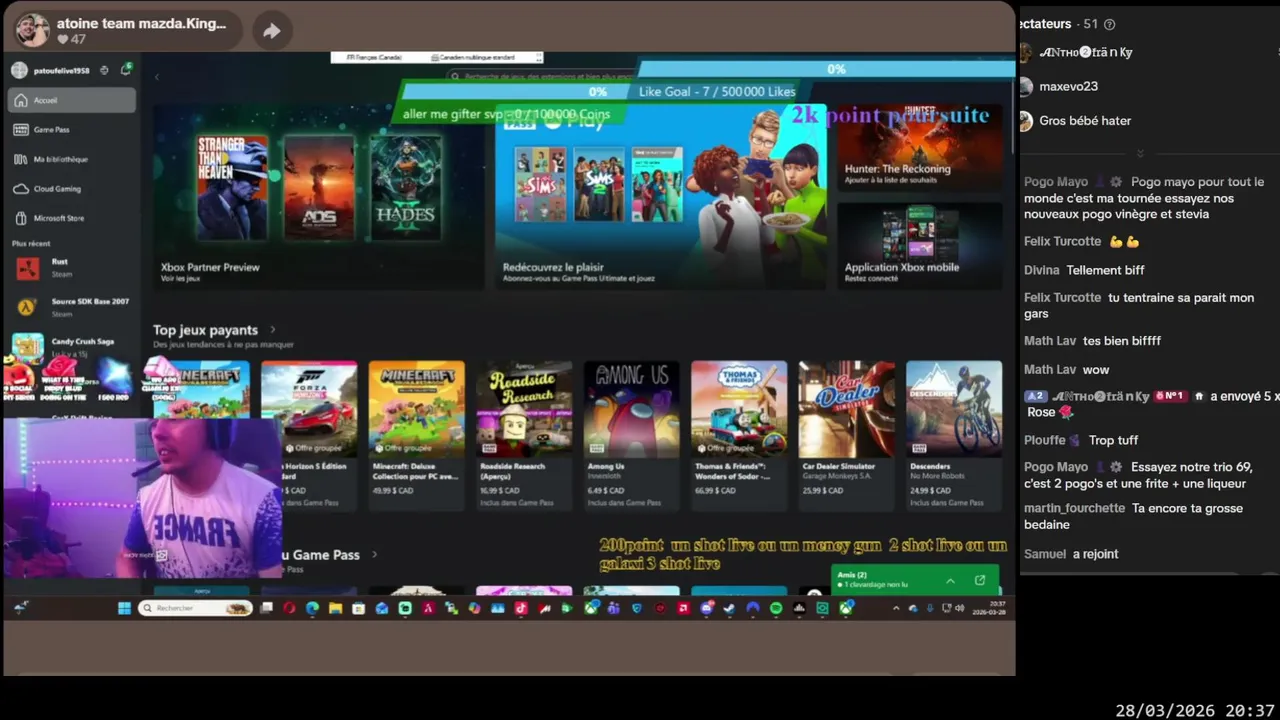The width and height of the screenshot is (1280, 720).
Task: Click Plouffe username in chat
Action: click(x=1045, y=440)
